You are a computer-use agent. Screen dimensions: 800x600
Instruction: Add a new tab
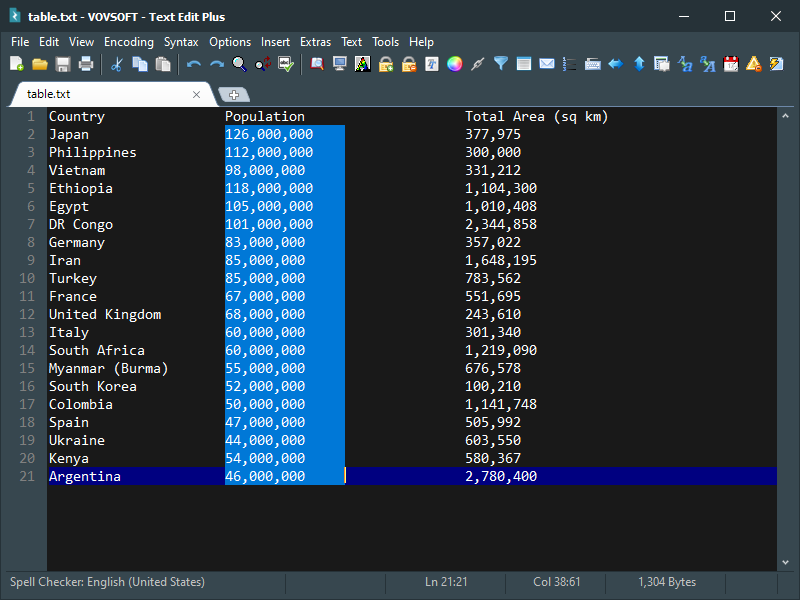(234, 94)
